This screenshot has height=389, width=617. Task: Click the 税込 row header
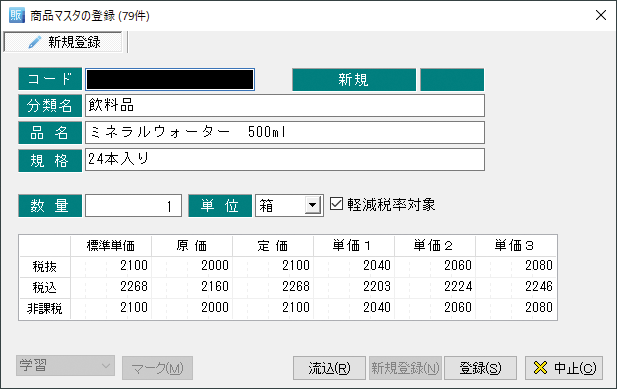point(45,287)
